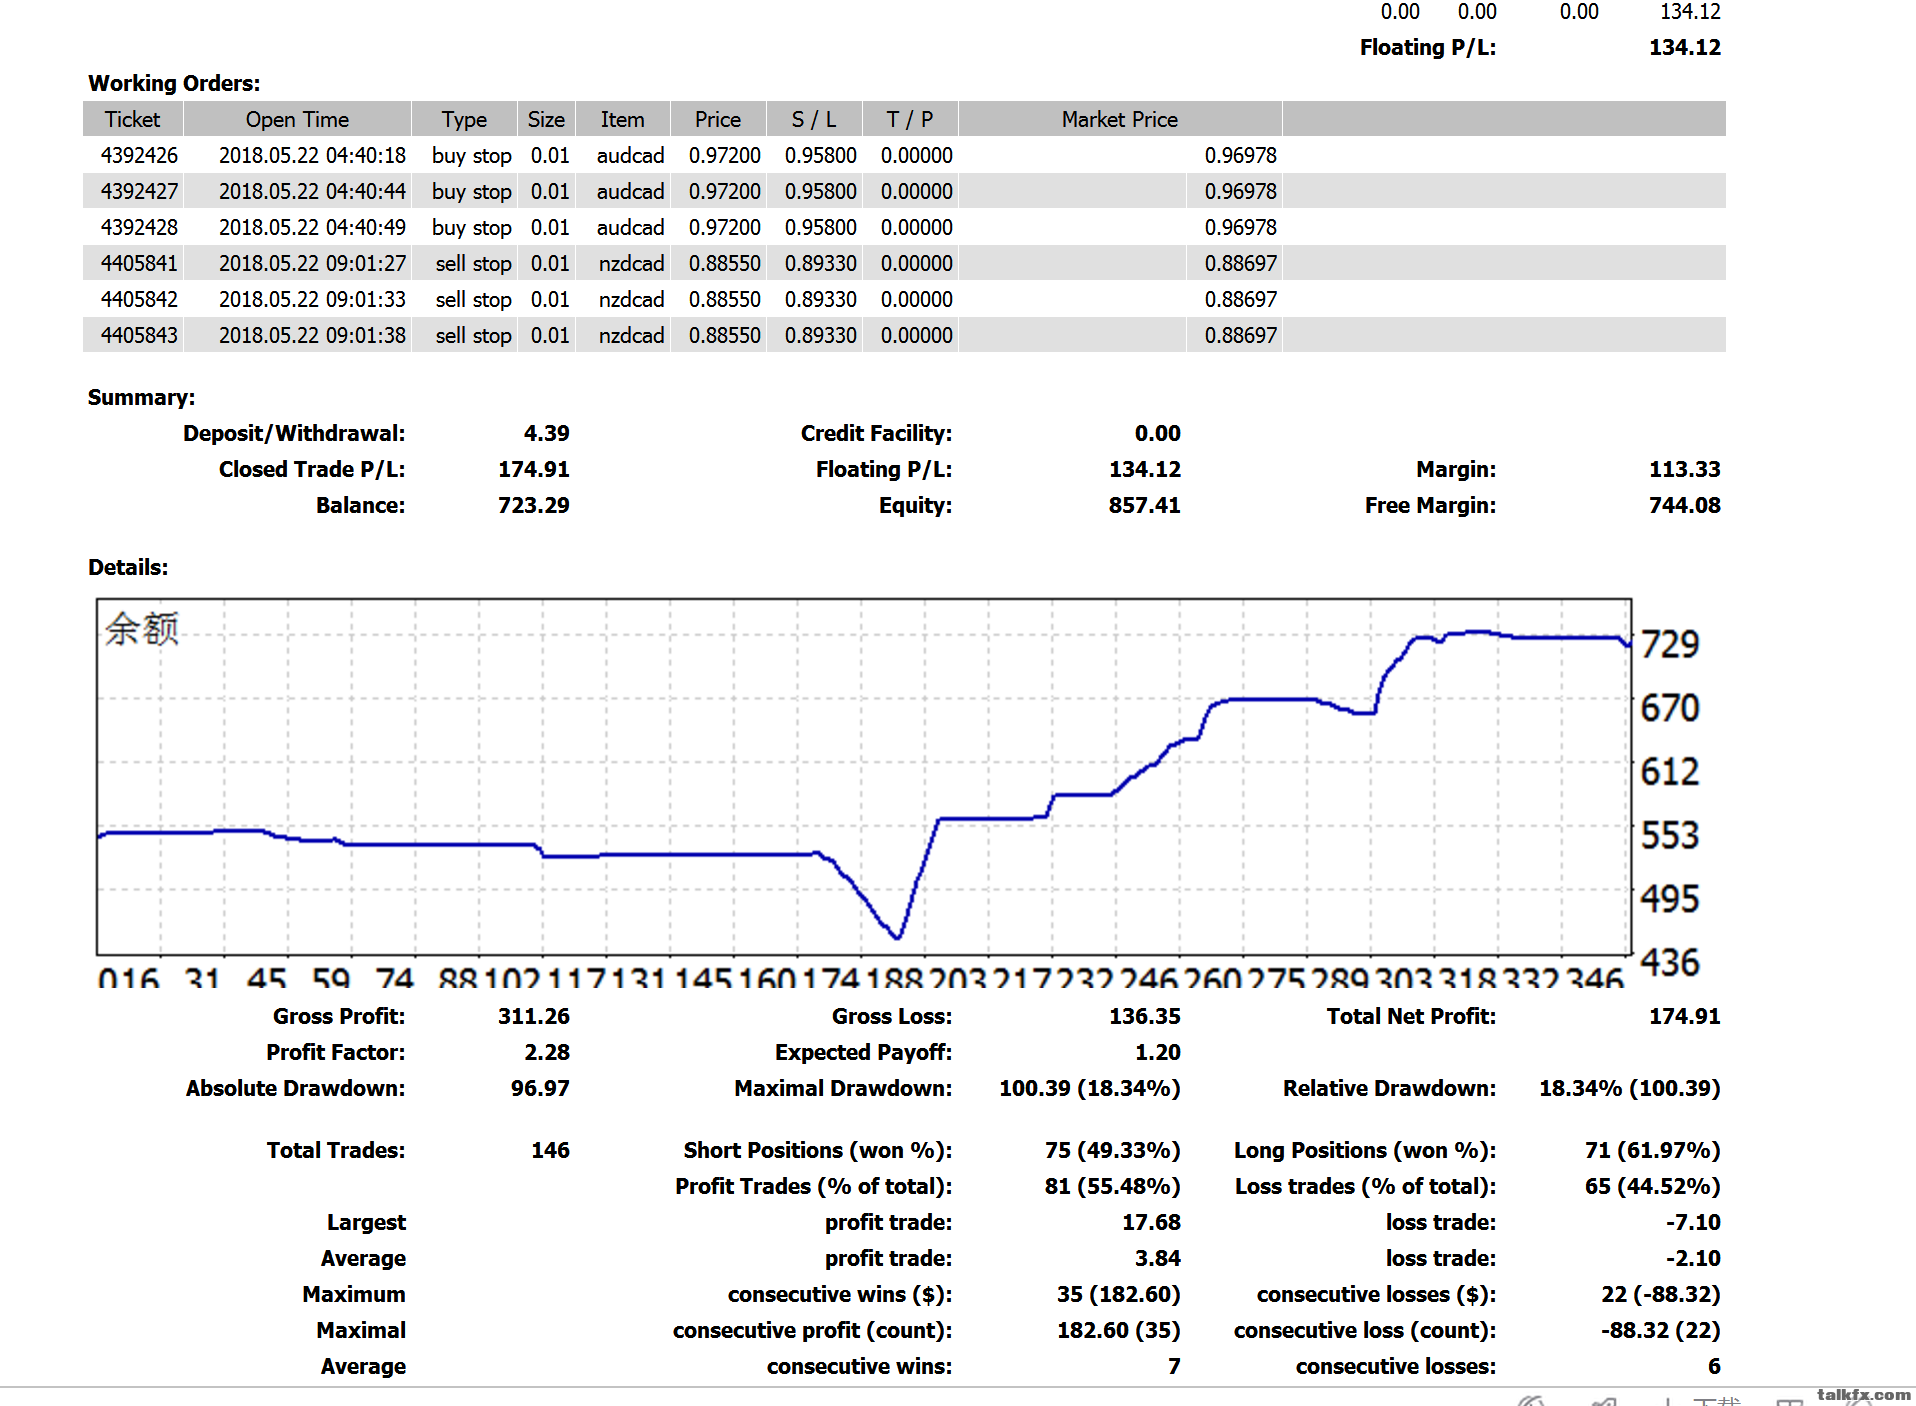Screen dimensions: 1916x1406
Task: Click the consecutive losses value 22 (-88.32)
Action: tap(1660, 1294)
